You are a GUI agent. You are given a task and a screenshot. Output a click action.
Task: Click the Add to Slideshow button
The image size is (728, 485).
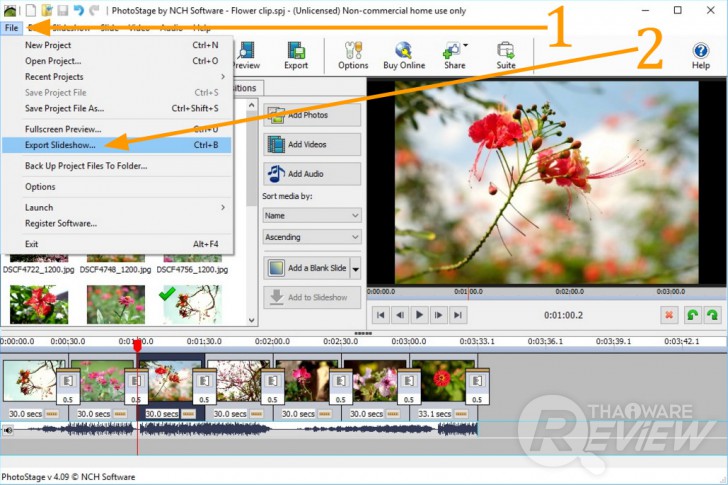point(312,297)
